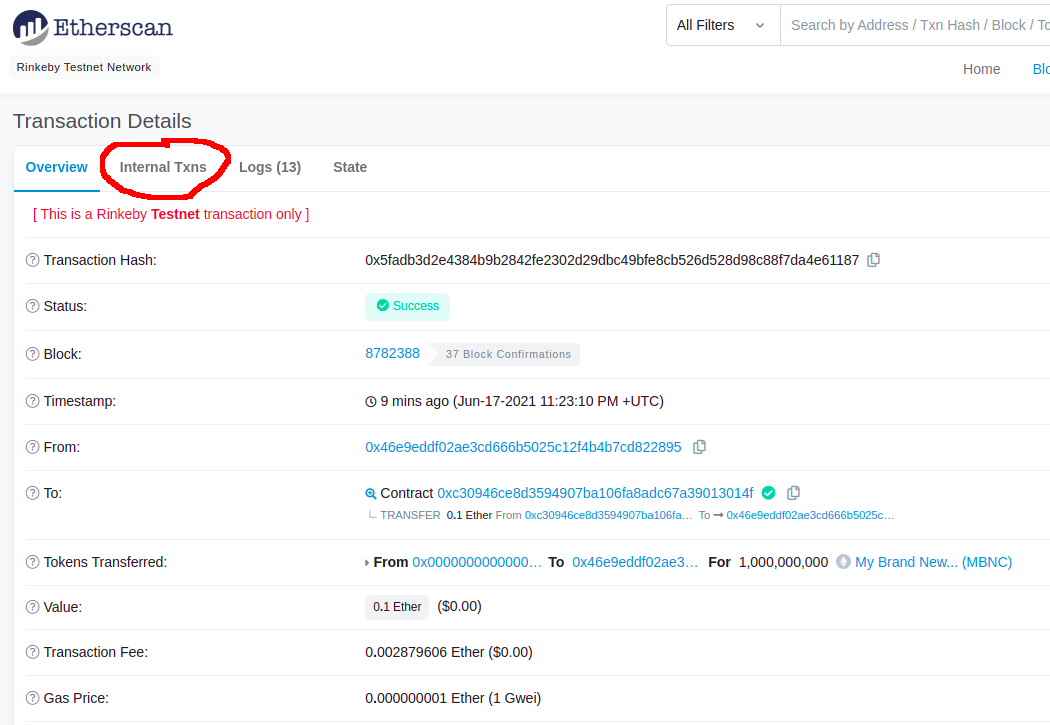Copy the To contract address
The image size is (1050, 725).
point(793,493)
